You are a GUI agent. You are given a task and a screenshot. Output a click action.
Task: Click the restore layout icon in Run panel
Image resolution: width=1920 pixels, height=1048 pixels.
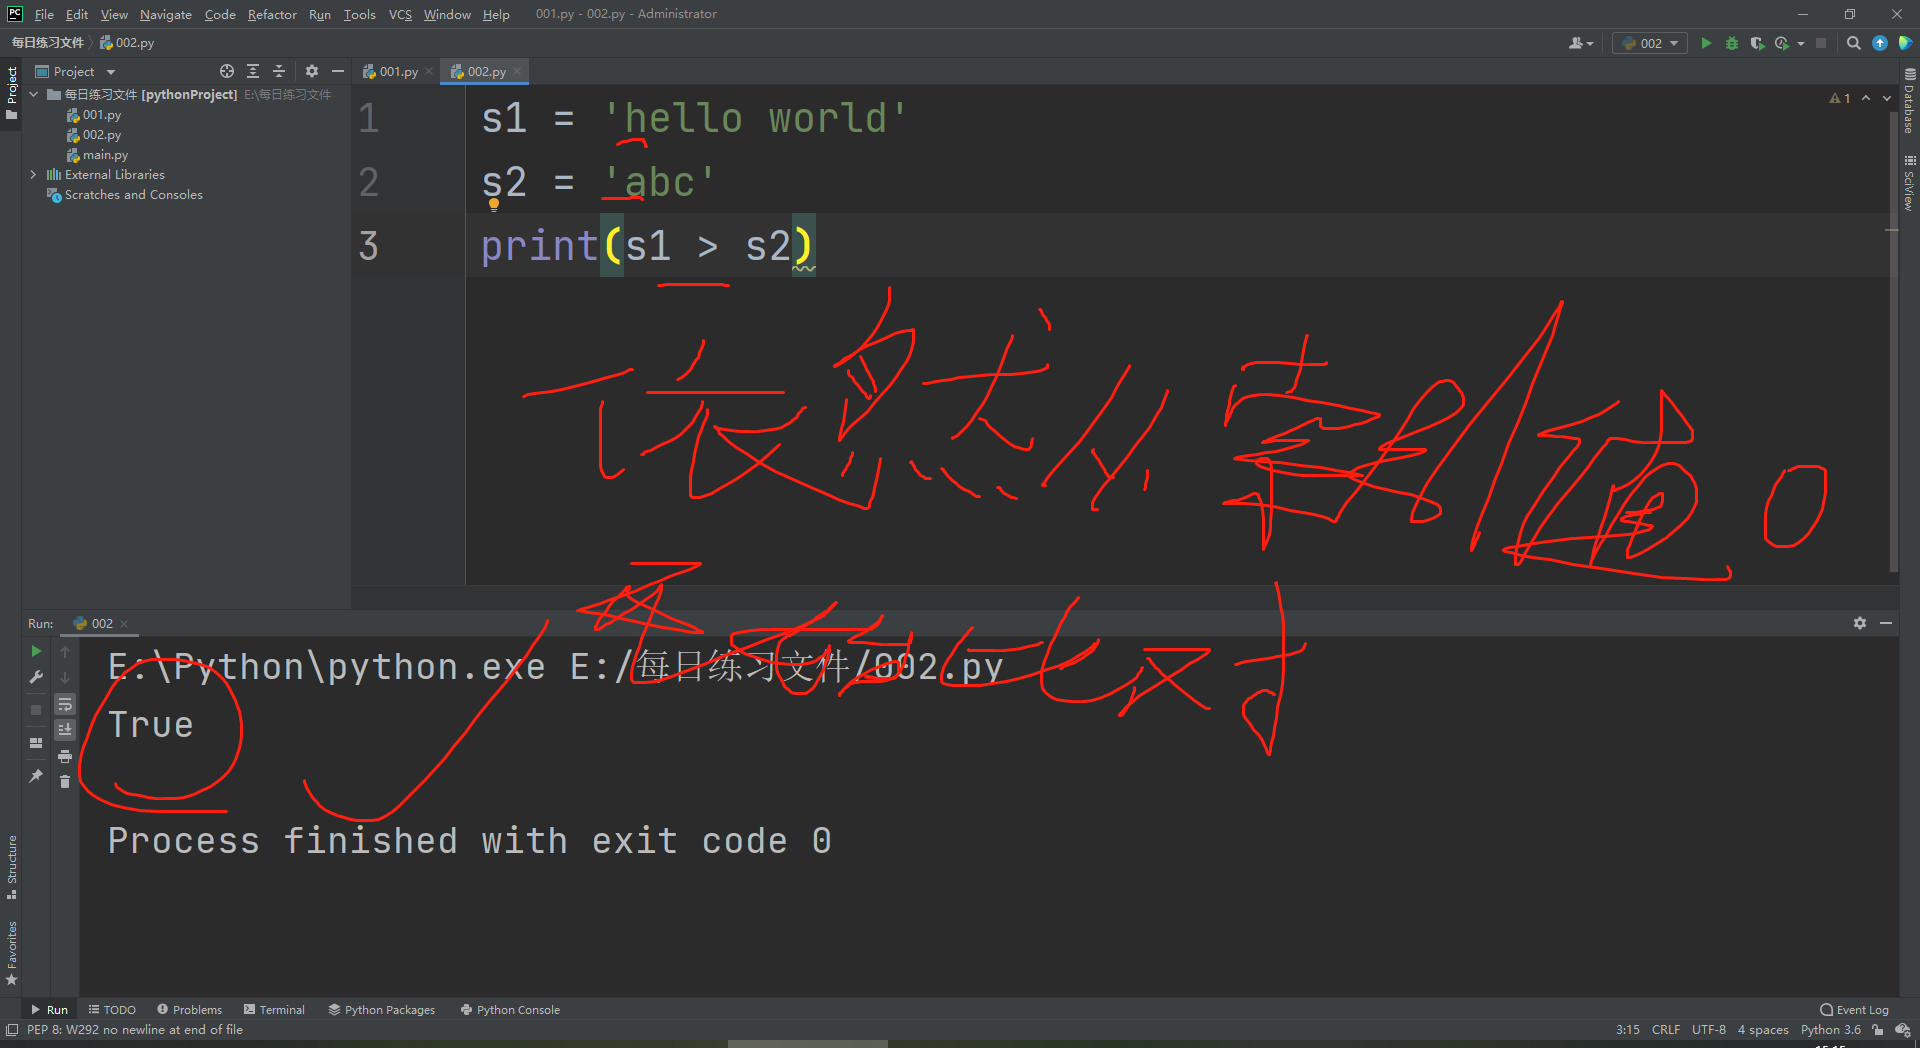pos(36,743)
